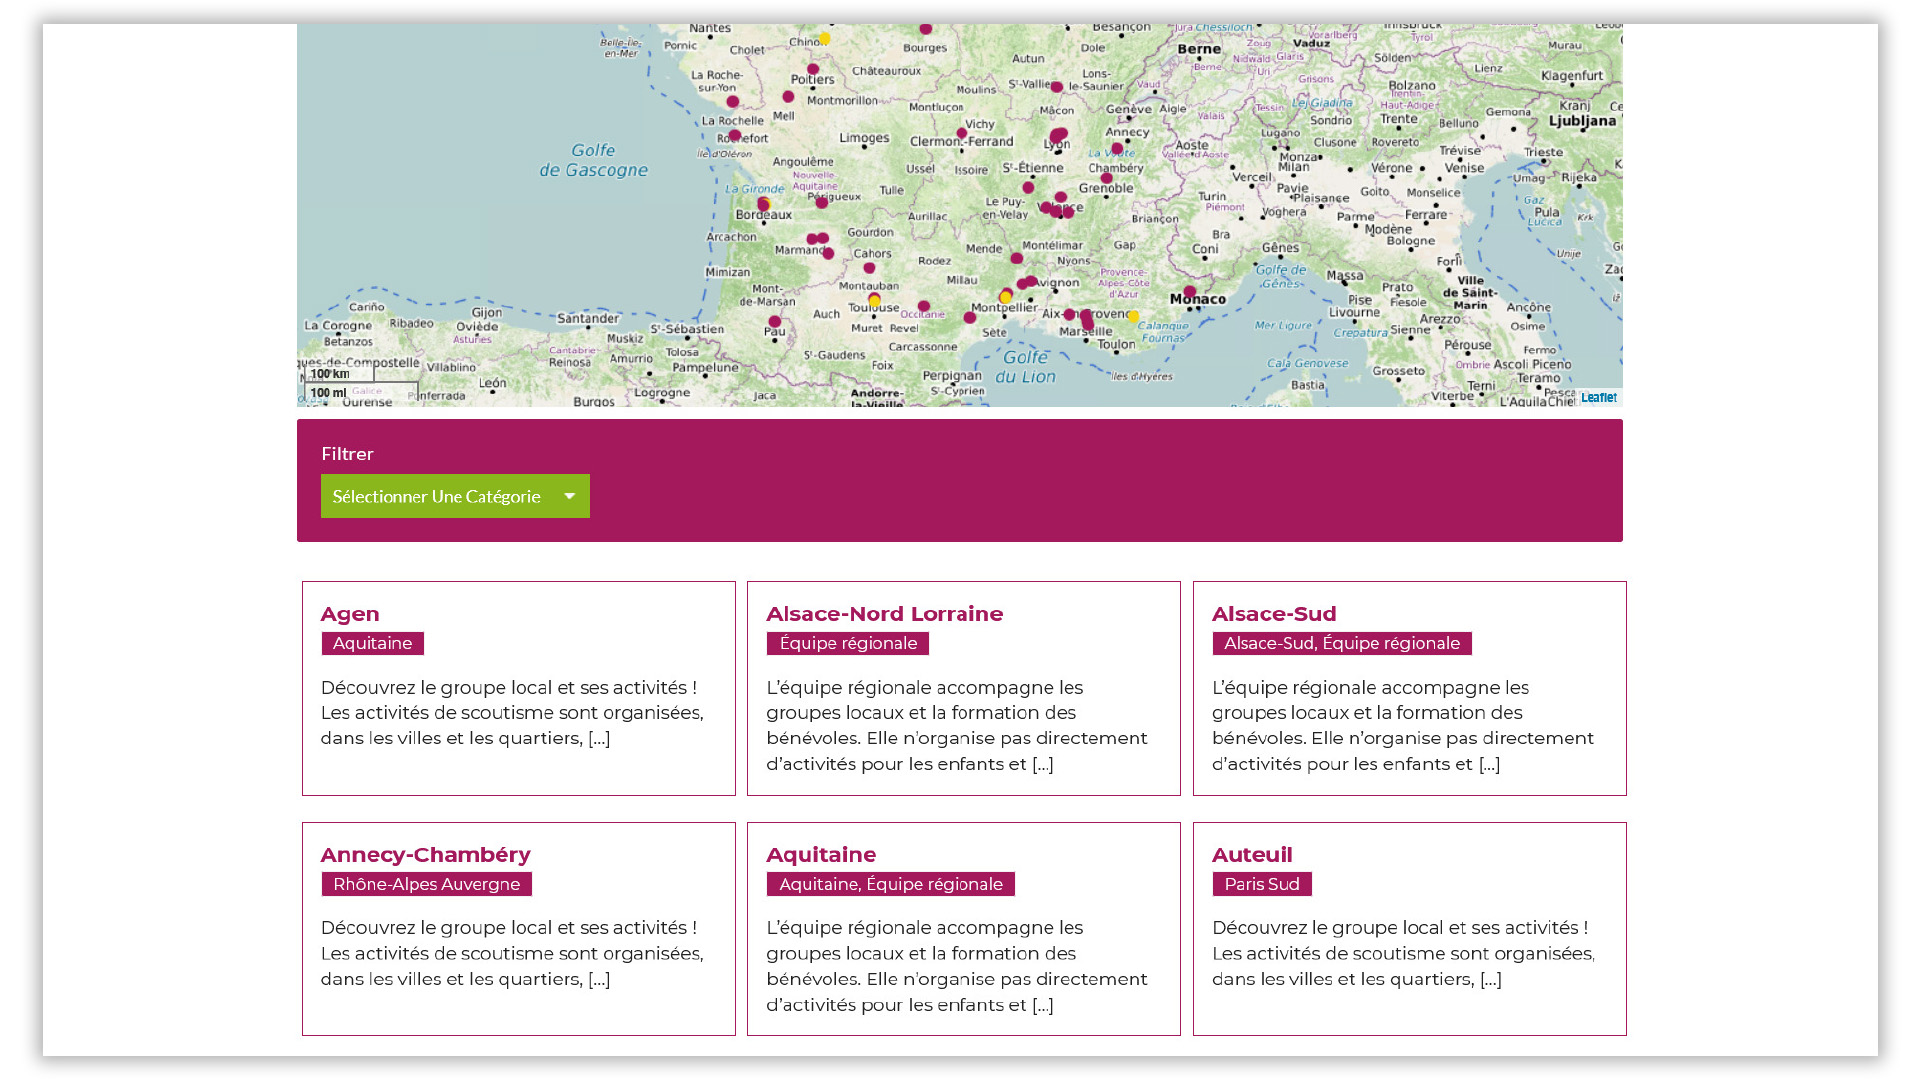This screenshot has height=1080, width=1920.
Task: Click the map marker at Monaco
Action: point(1189,292)
